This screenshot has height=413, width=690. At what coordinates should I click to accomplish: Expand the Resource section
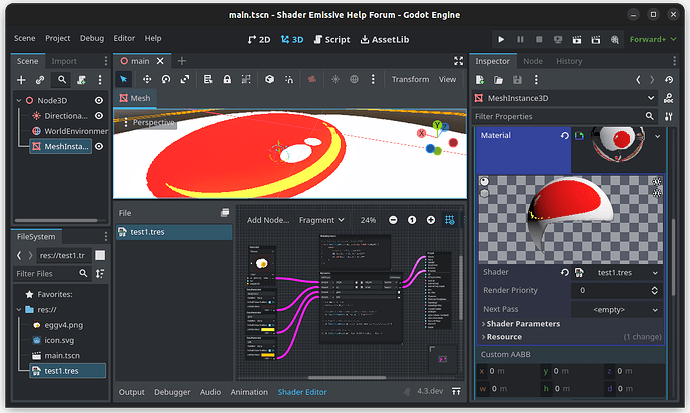click(x=501, y=337)
